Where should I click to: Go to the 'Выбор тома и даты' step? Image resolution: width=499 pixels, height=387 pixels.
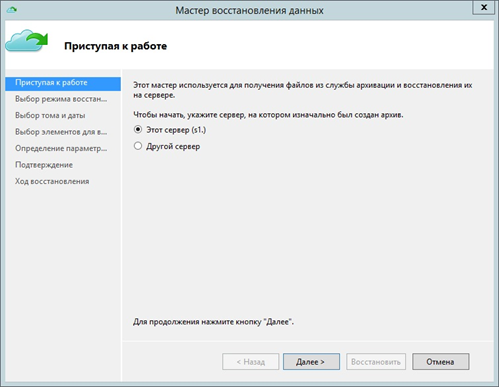(50, 115)
